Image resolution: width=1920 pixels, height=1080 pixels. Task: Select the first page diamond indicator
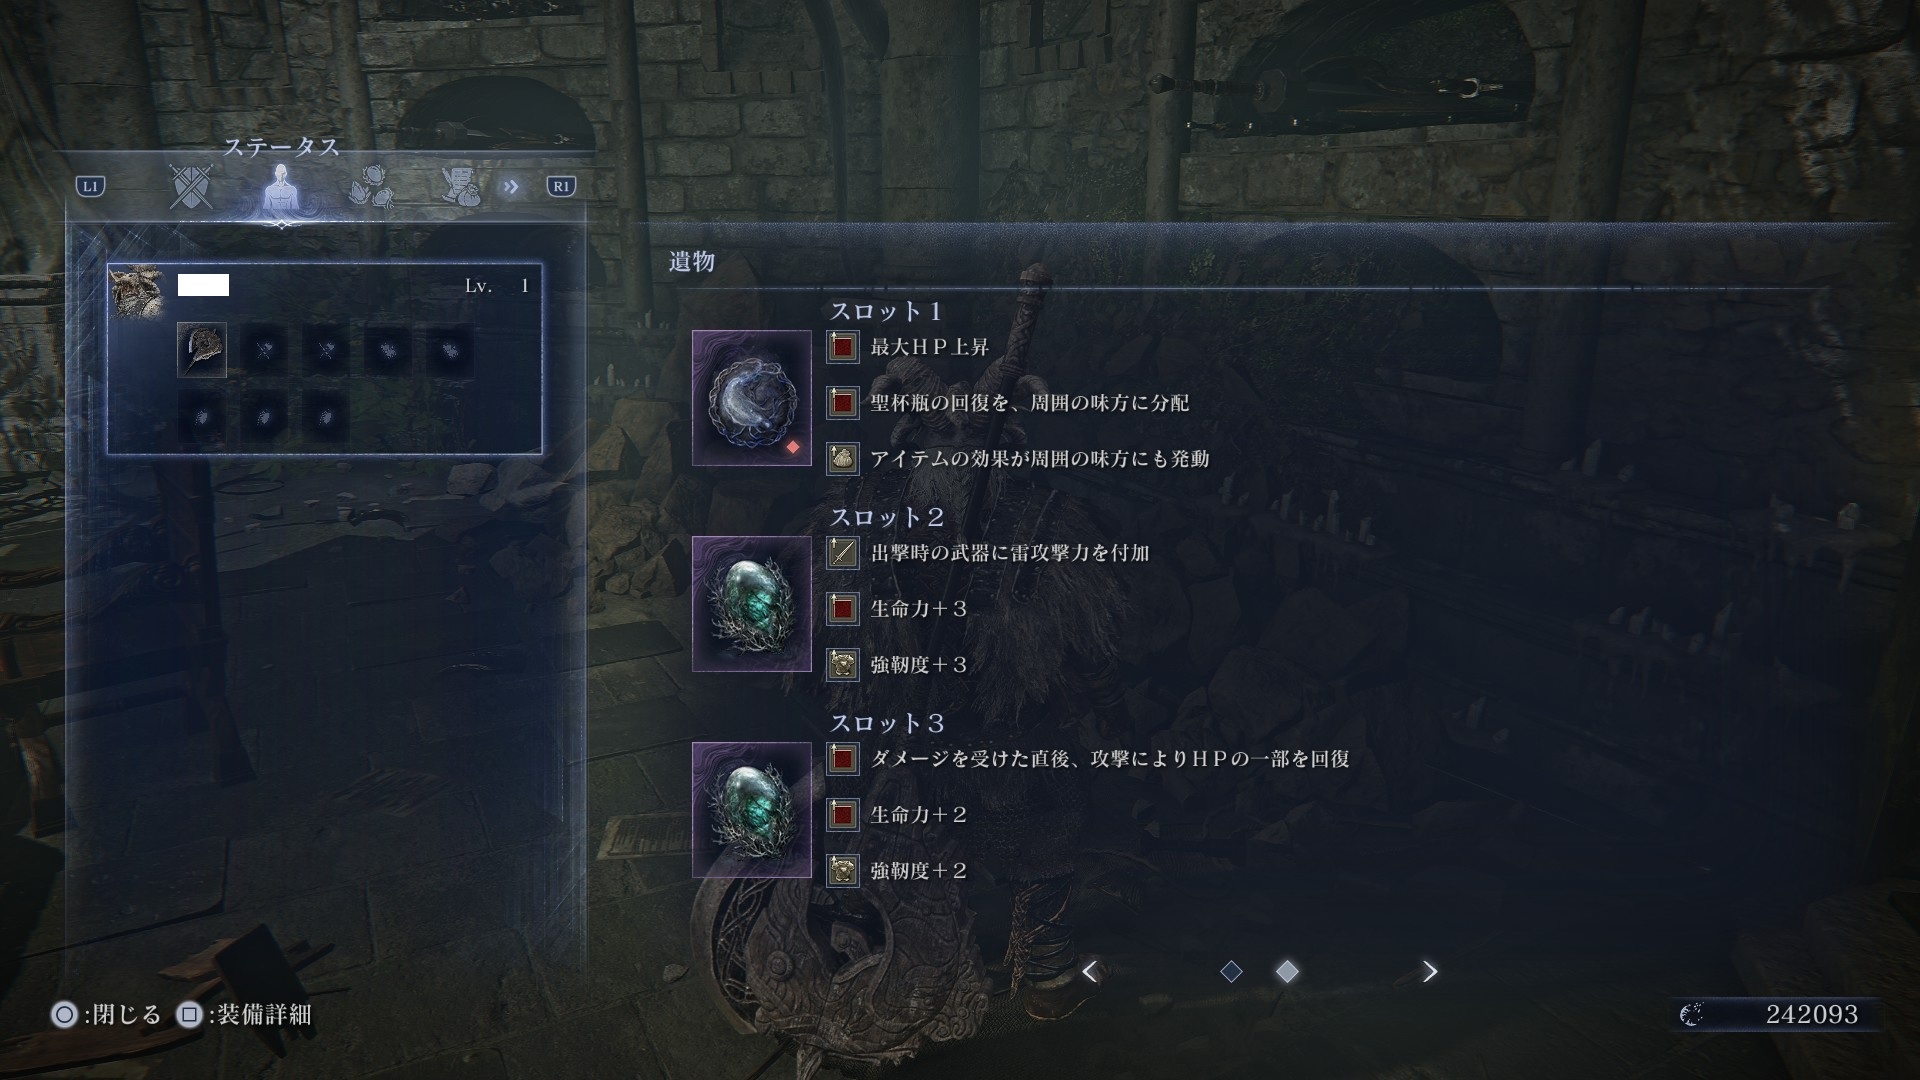tap(1231, 971)
